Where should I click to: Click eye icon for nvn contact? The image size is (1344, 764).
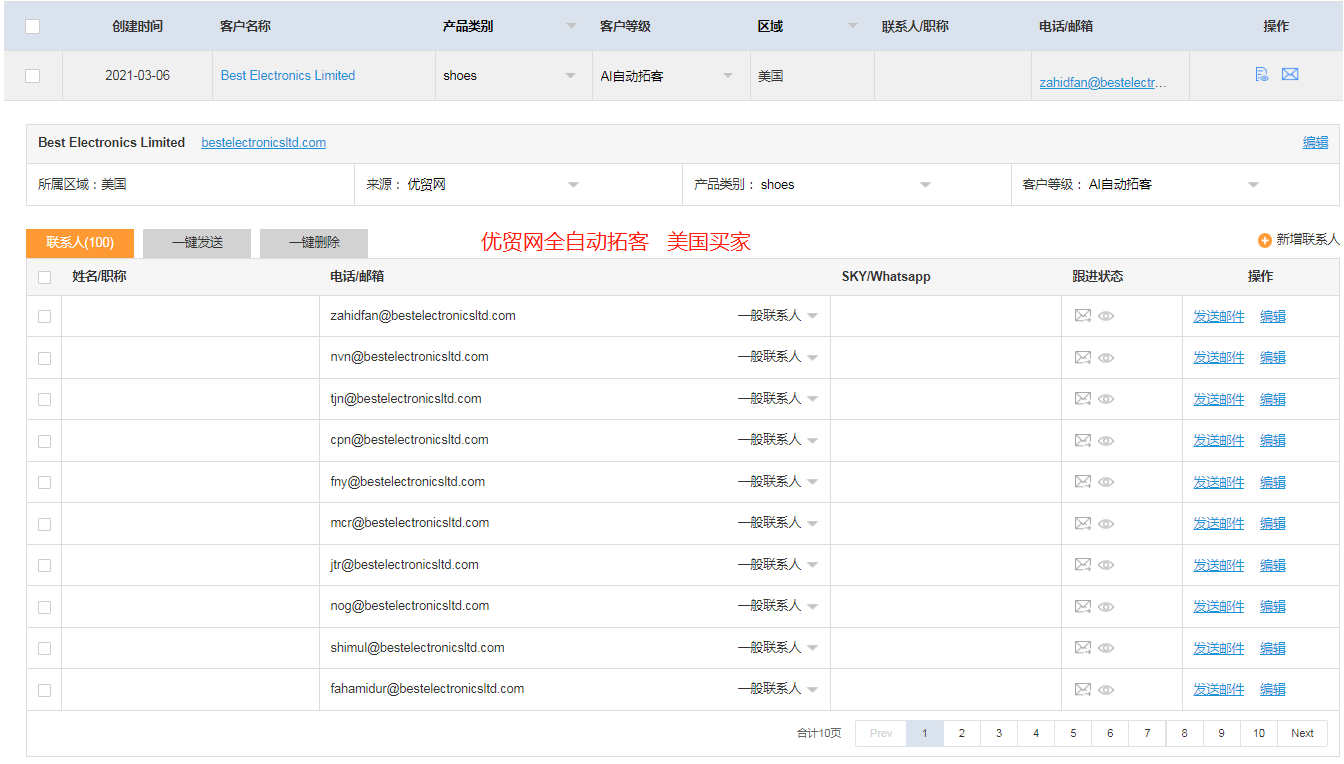pos(1106,357)
